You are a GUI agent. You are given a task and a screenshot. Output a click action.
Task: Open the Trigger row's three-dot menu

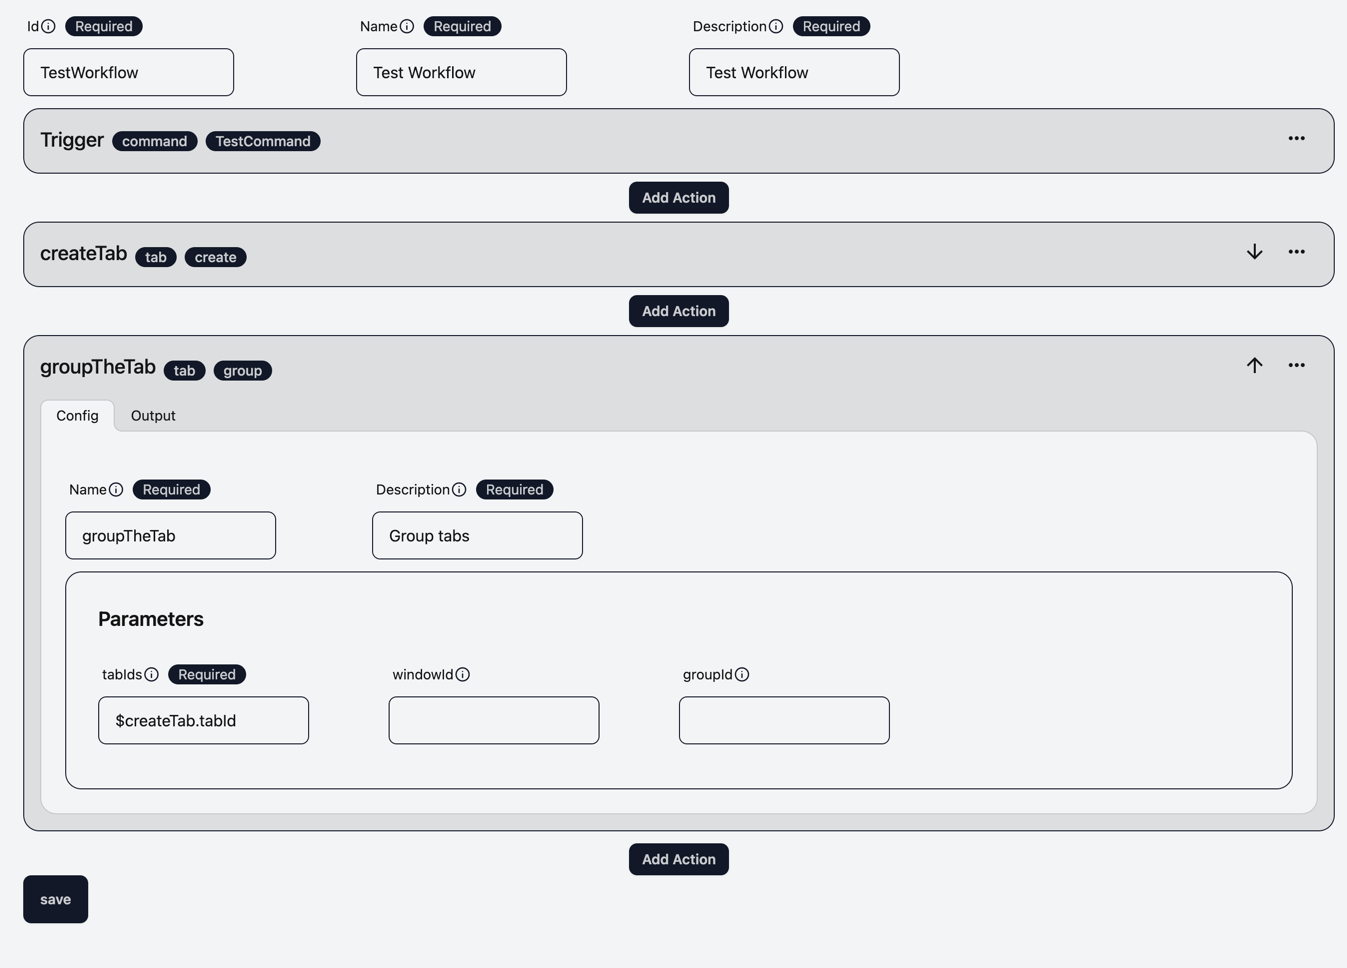tap(1296, 139)
